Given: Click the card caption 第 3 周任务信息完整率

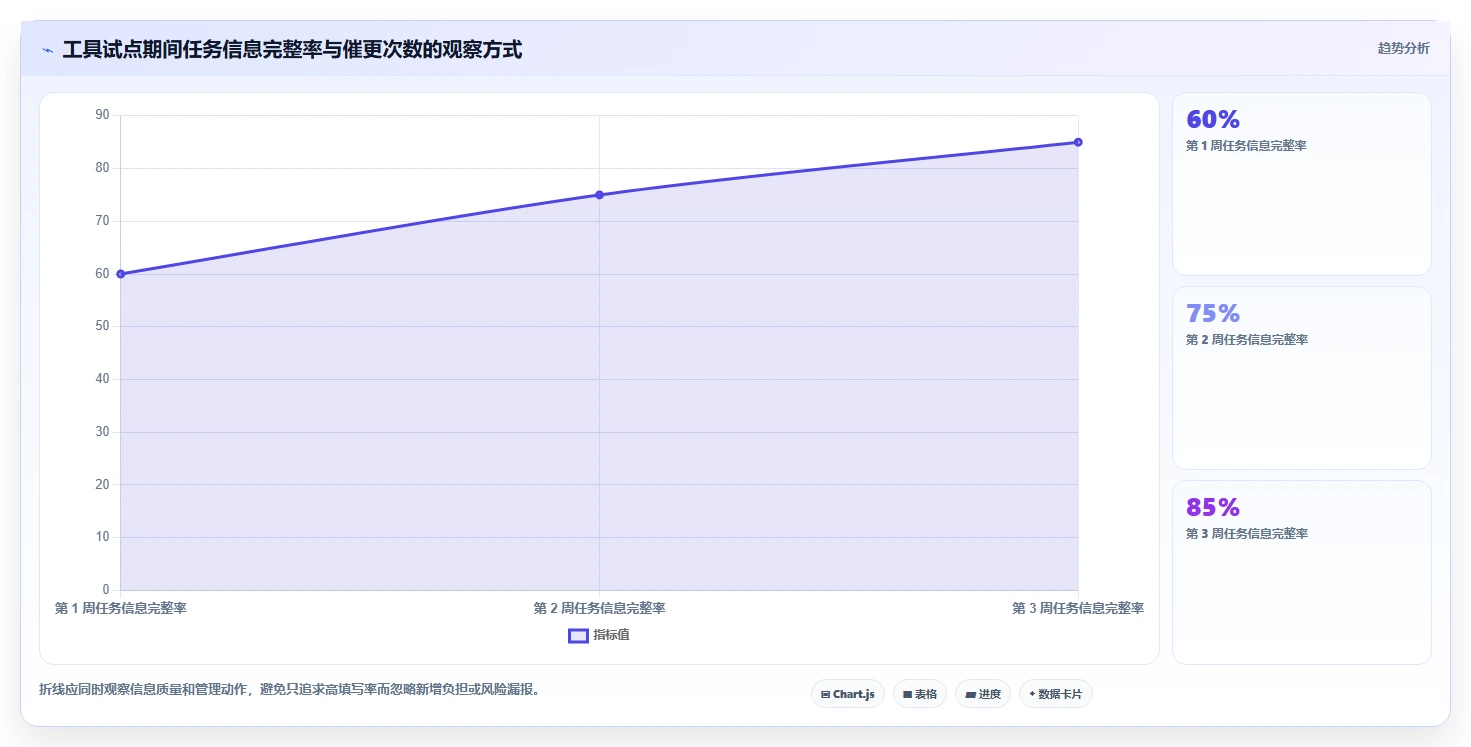Looking at the screenshot, I should pyautogui.click(x=1246, y=534).
